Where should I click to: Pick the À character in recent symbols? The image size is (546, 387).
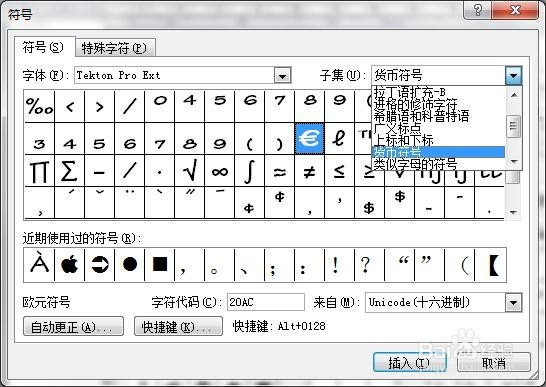39,265
